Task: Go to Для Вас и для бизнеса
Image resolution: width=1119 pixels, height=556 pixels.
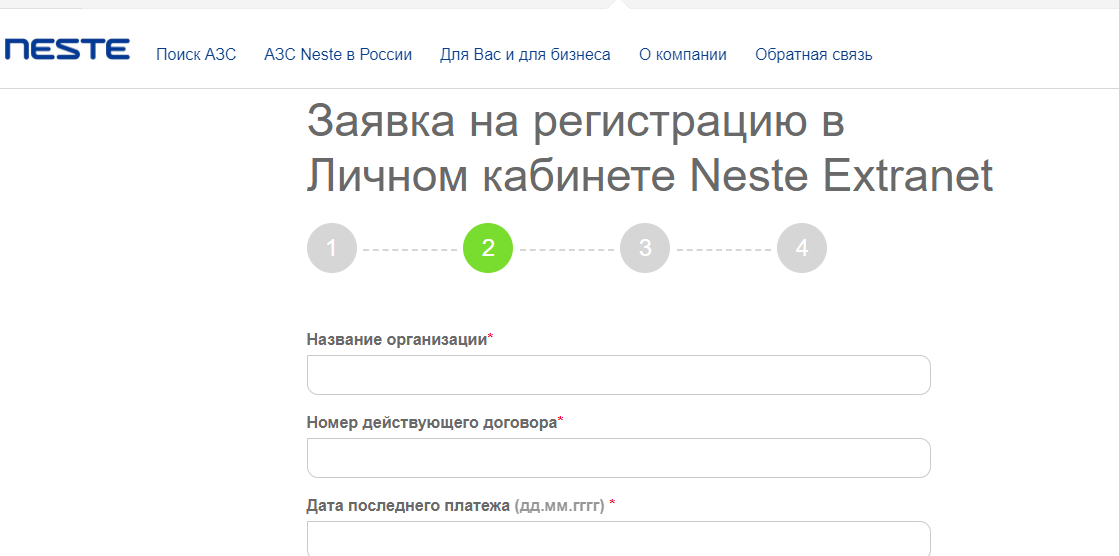Action: pyautogui.click(x=525, y=55)
